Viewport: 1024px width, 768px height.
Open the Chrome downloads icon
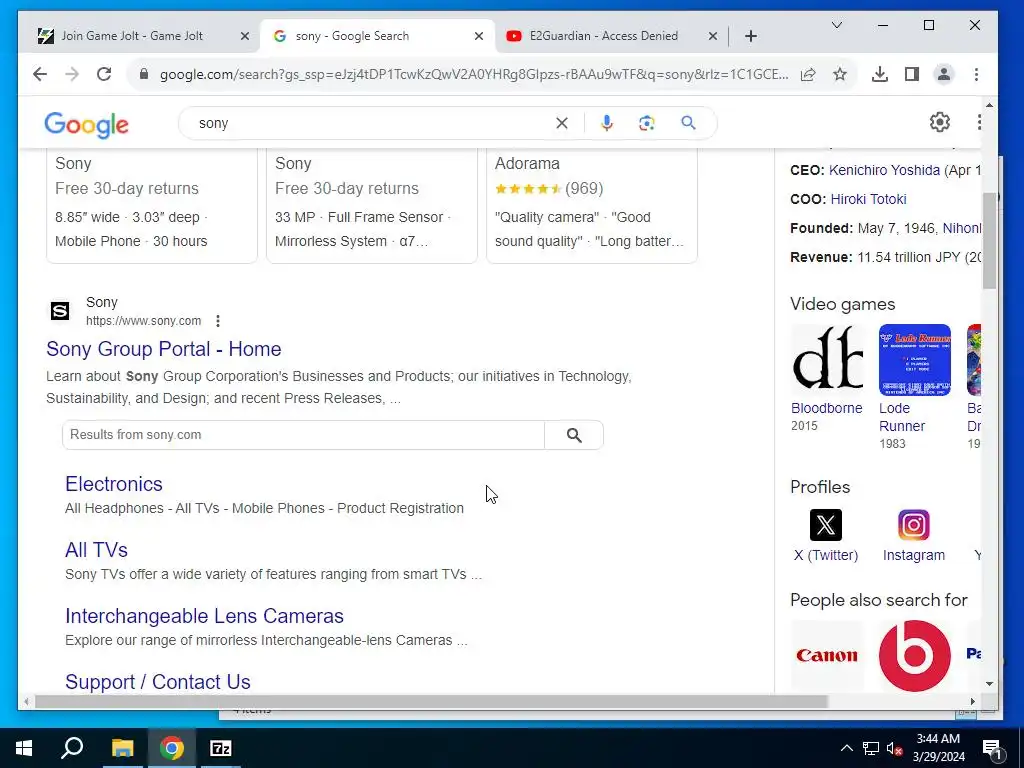coord(880,74)
